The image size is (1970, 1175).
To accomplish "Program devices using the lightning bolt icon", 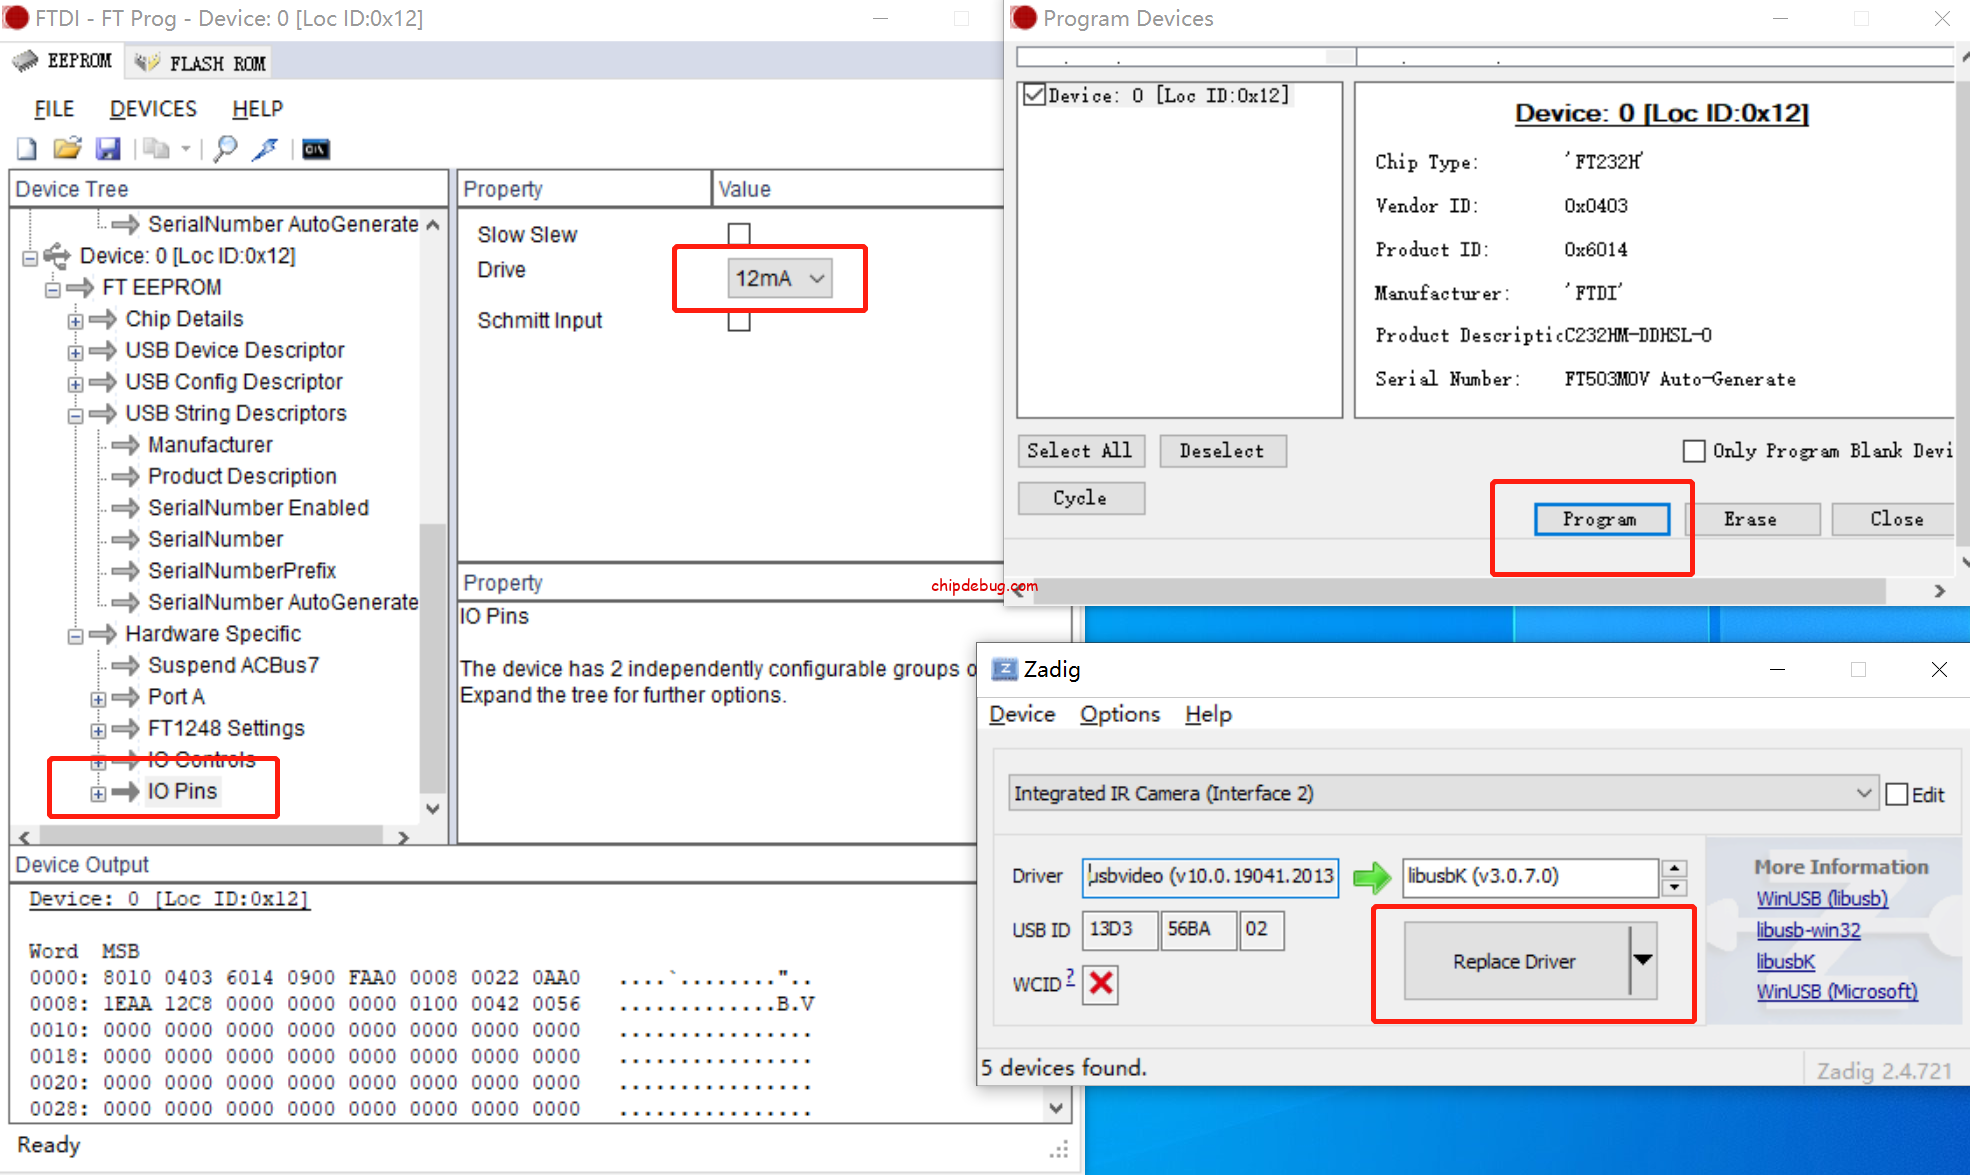I will click(266, 149).
